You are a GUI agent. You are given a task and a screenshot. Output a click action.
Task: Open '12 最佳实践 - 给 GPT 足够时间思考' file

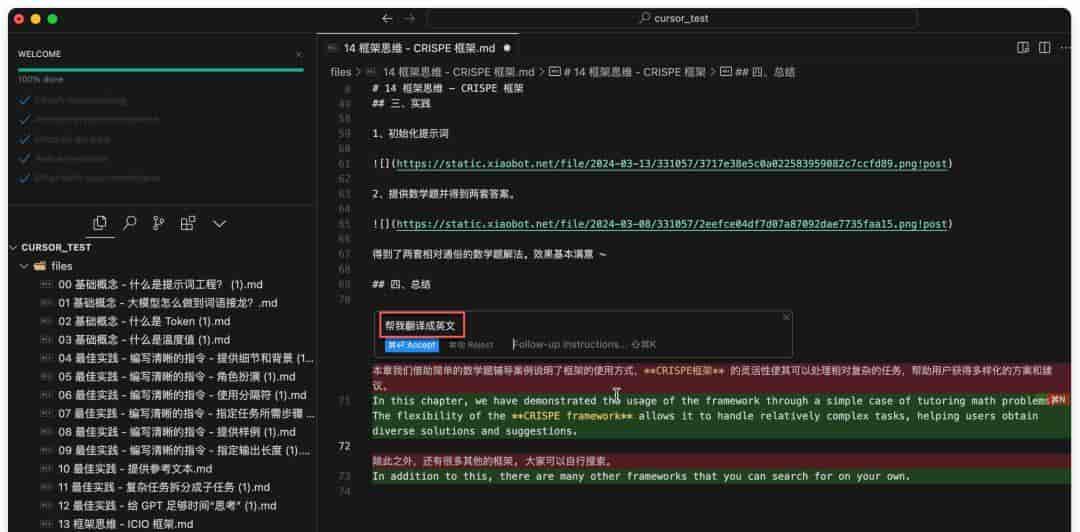pos(167,506)
